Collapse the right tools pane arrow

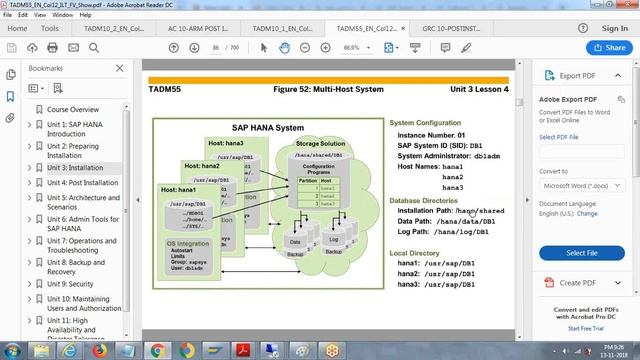(527, 200)
